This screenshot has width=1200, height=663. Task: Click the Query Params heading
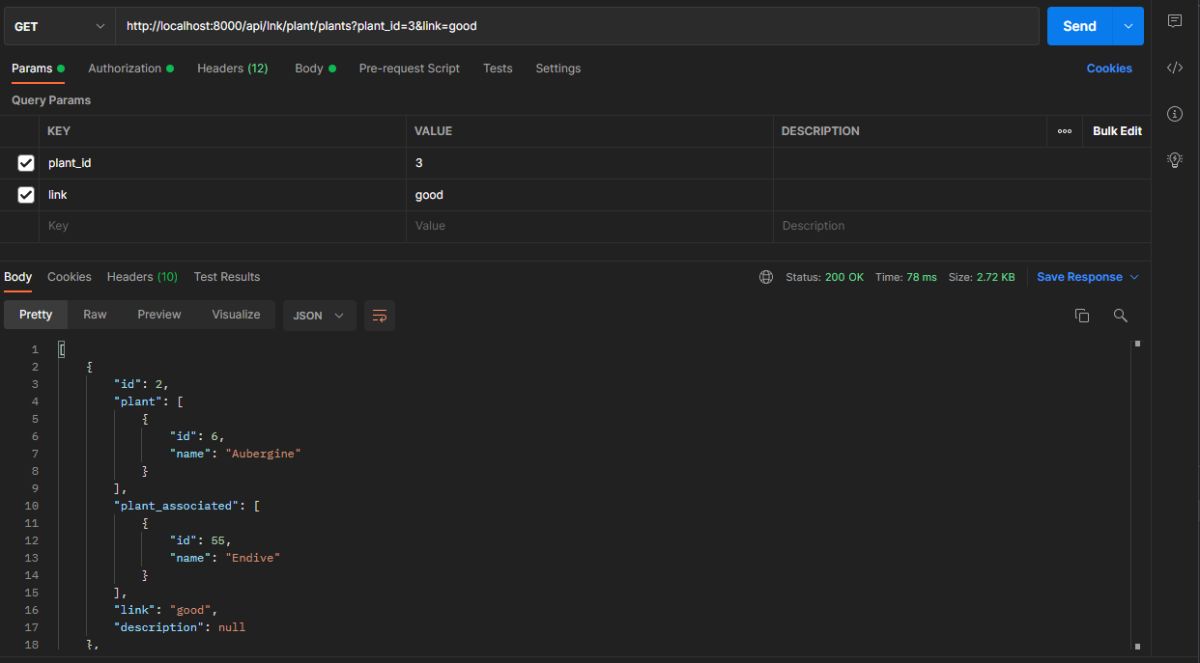coord(51,100)
